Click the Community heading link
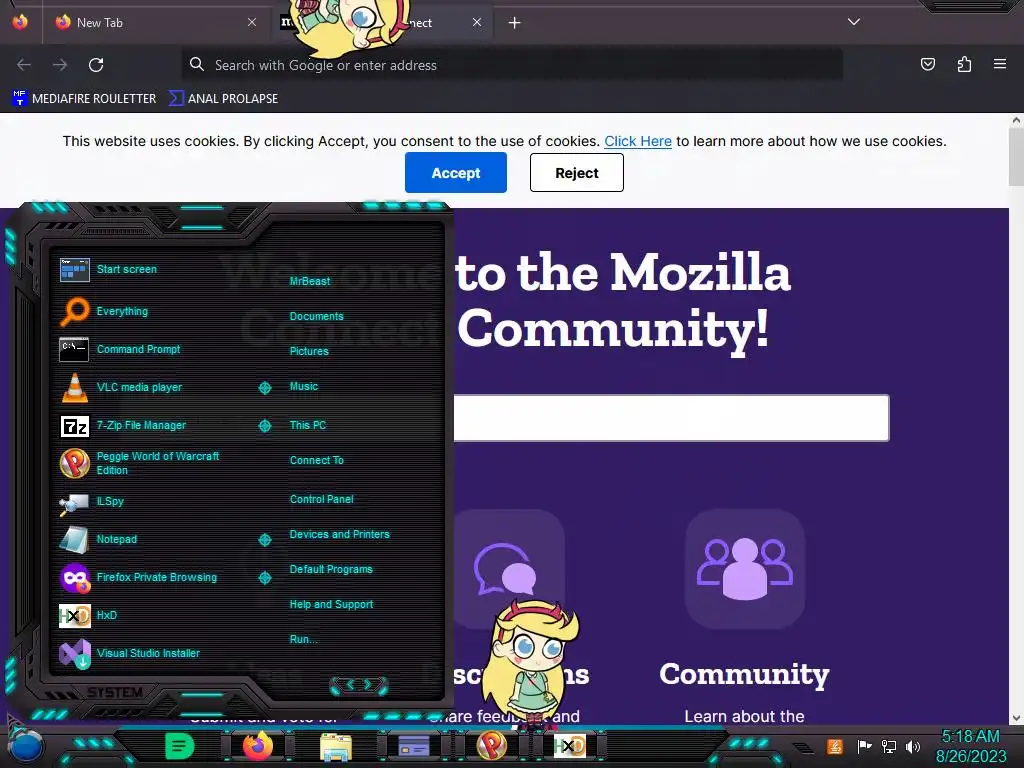Viewport: 1024px width, 768px height. click(x=744, y=675)
